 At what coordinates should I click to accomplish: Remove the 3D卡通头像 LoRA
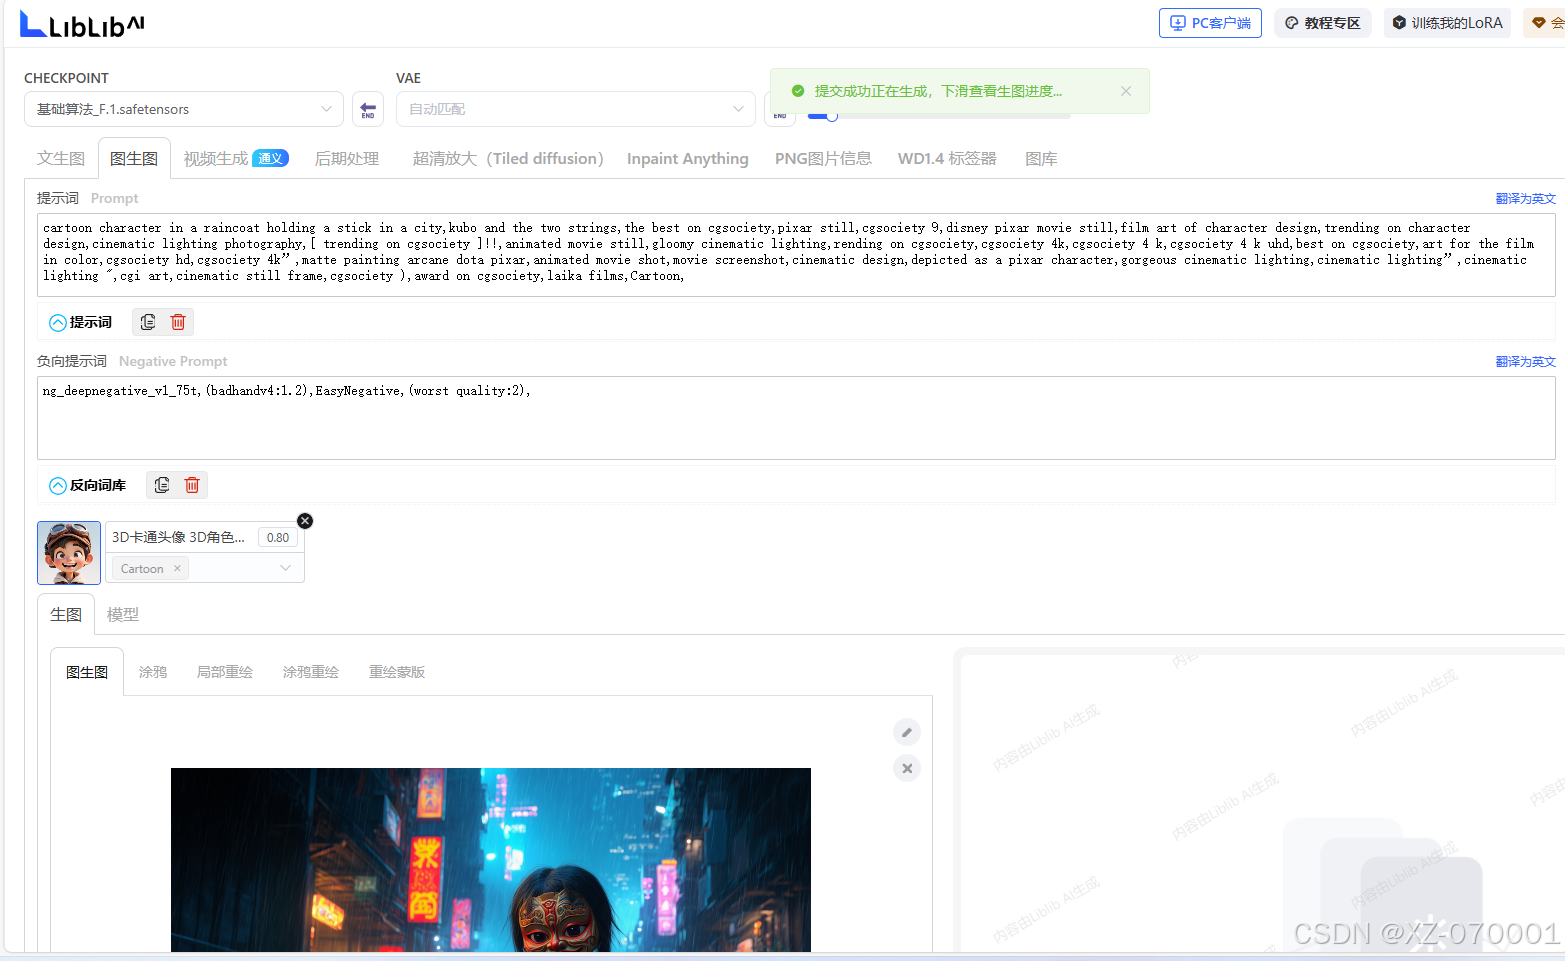(x=305, y=521)
